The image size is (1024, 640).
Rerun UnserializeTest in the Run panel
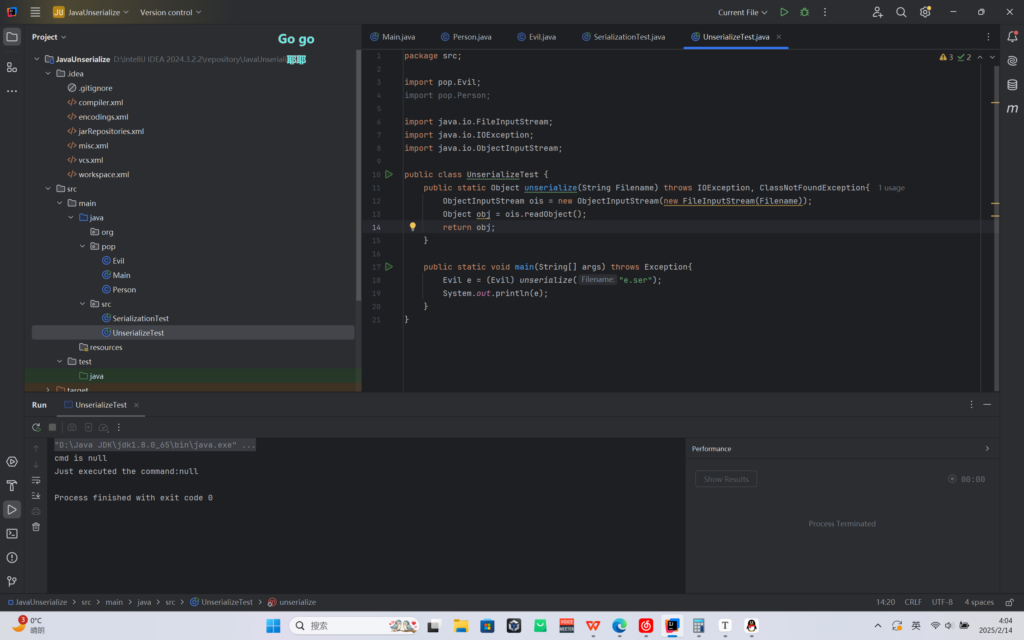pos(36,427)
